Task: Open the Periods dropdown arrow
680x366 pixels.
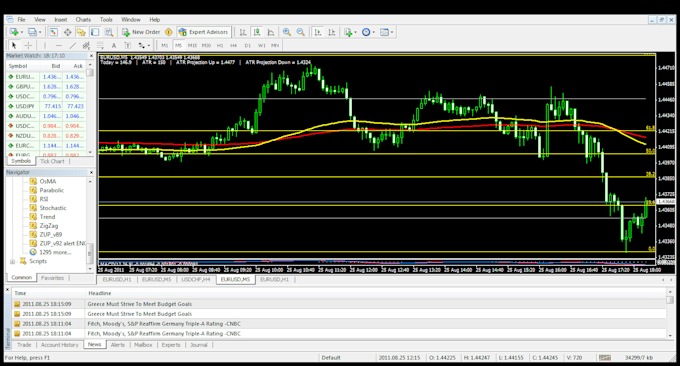Action: 374,32
